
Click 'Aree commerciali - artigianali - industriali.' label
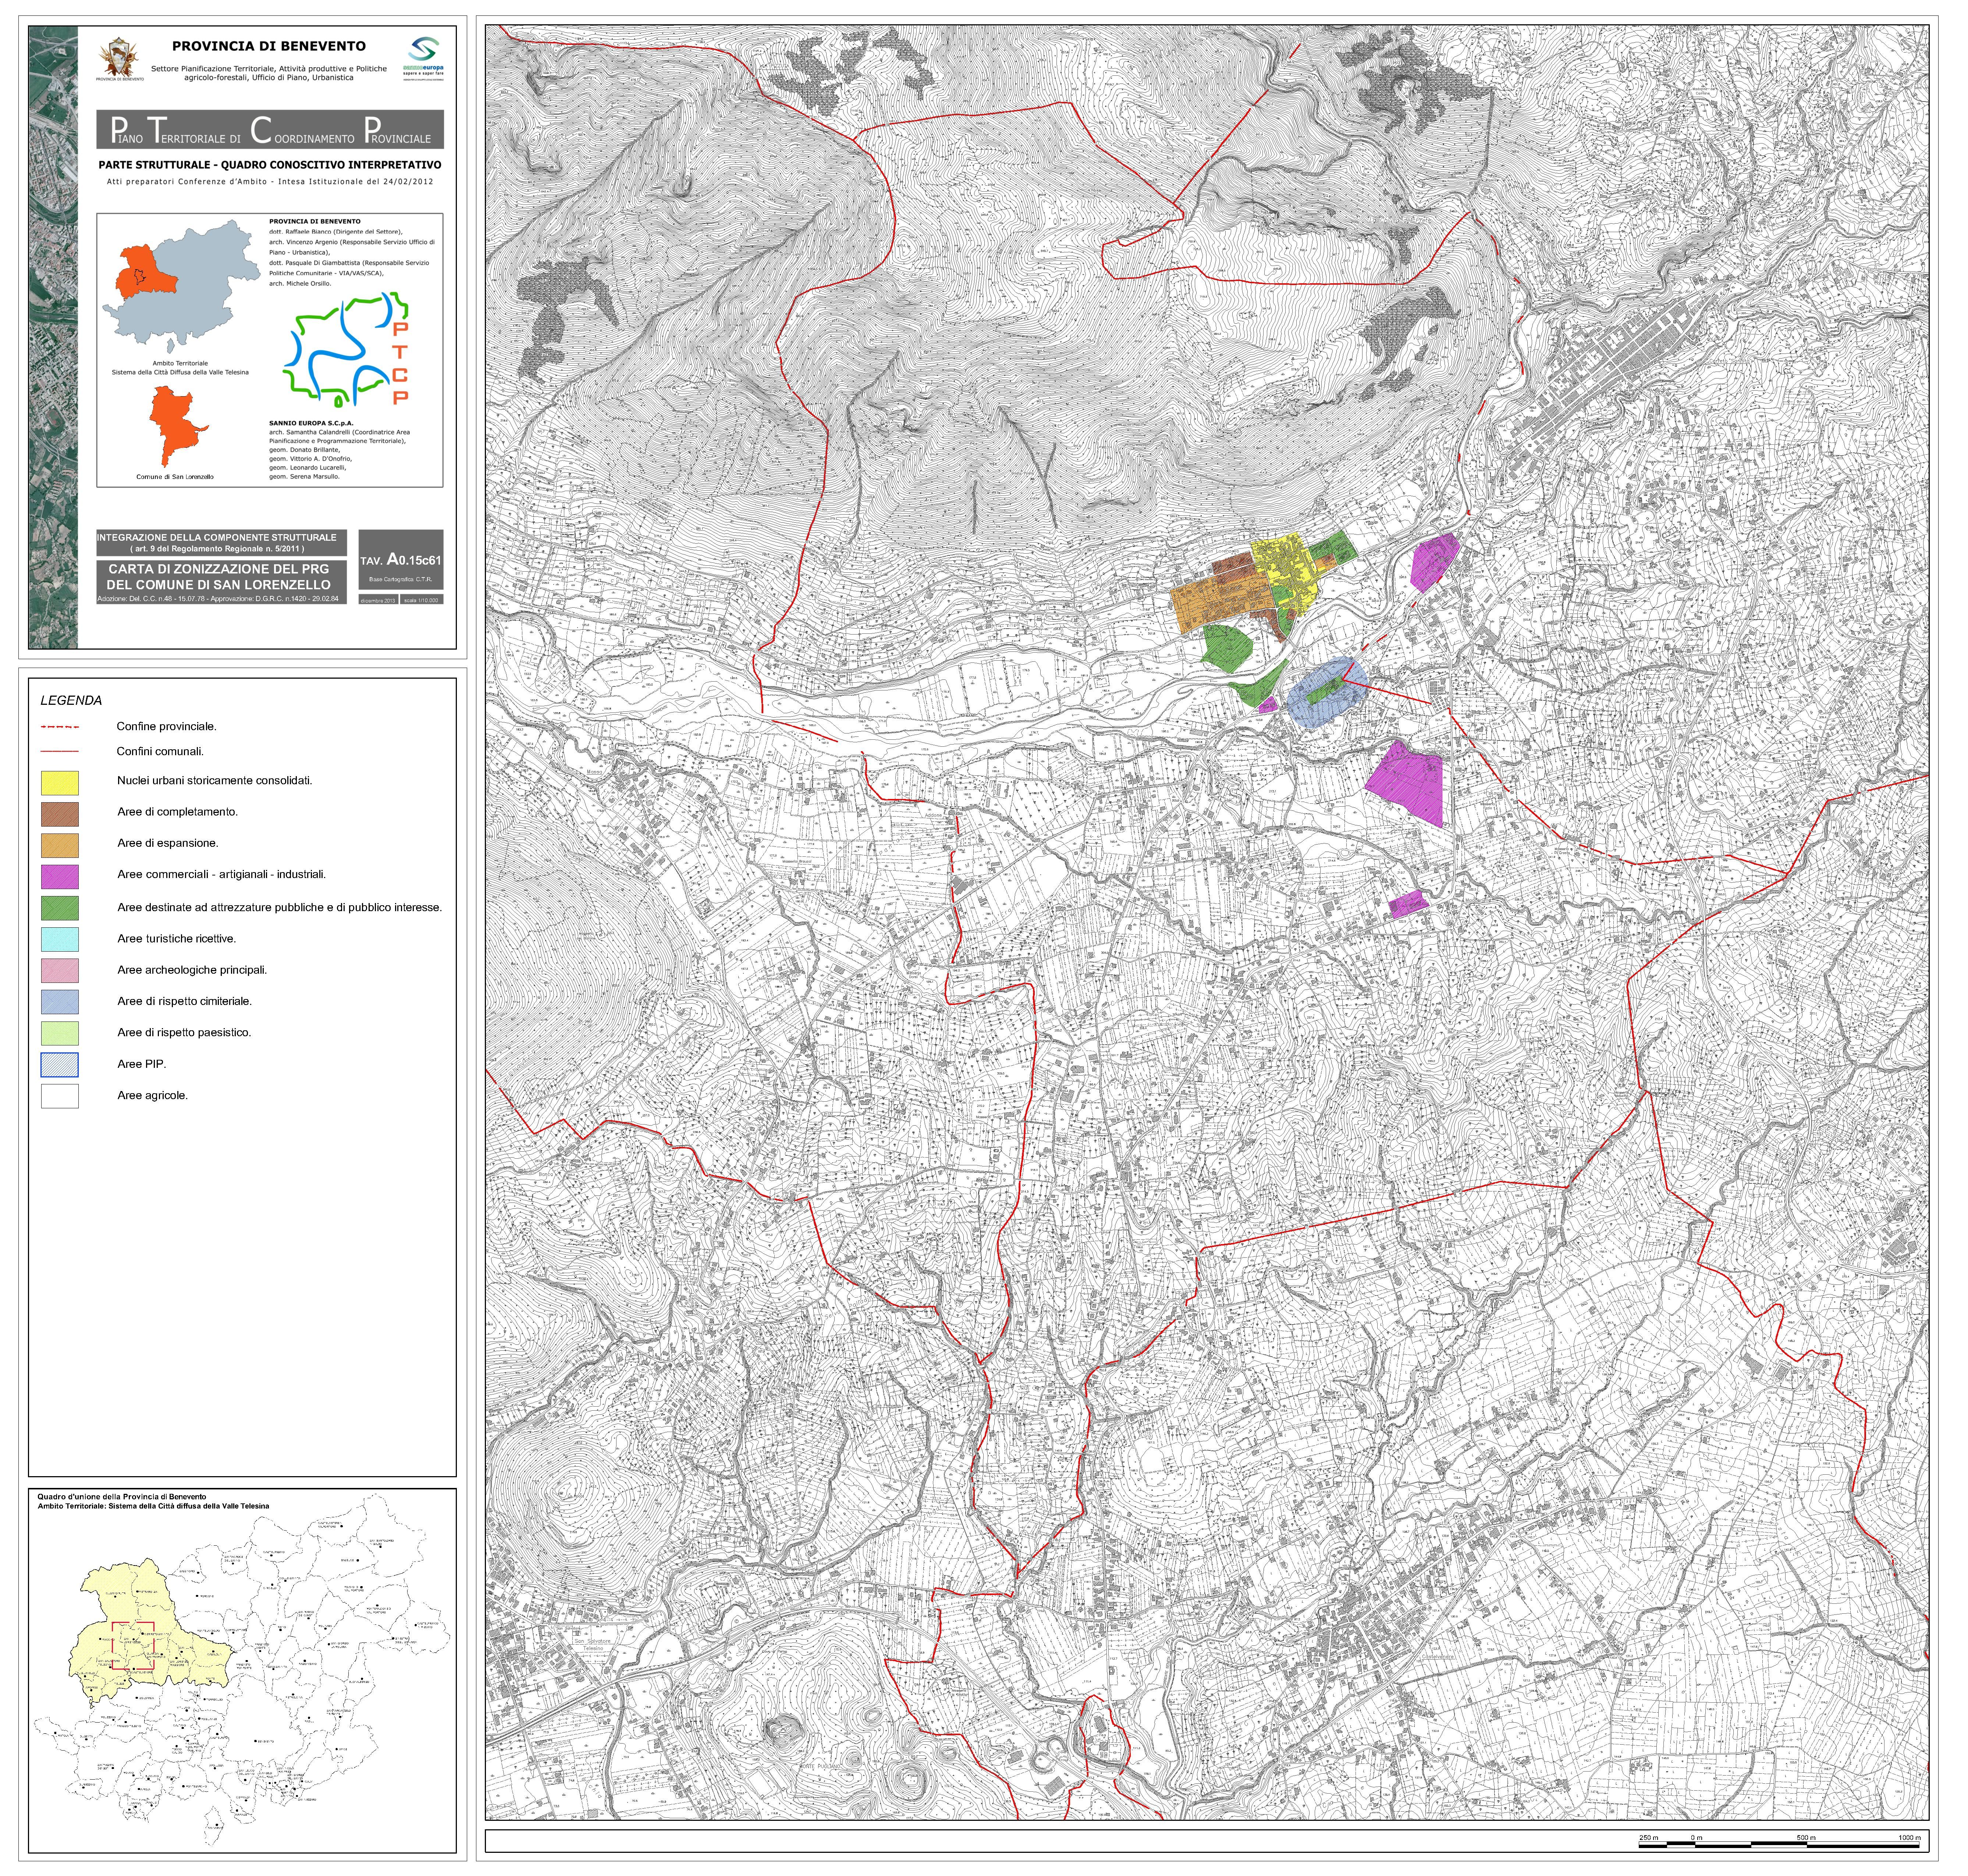click(x=222, y=875)
